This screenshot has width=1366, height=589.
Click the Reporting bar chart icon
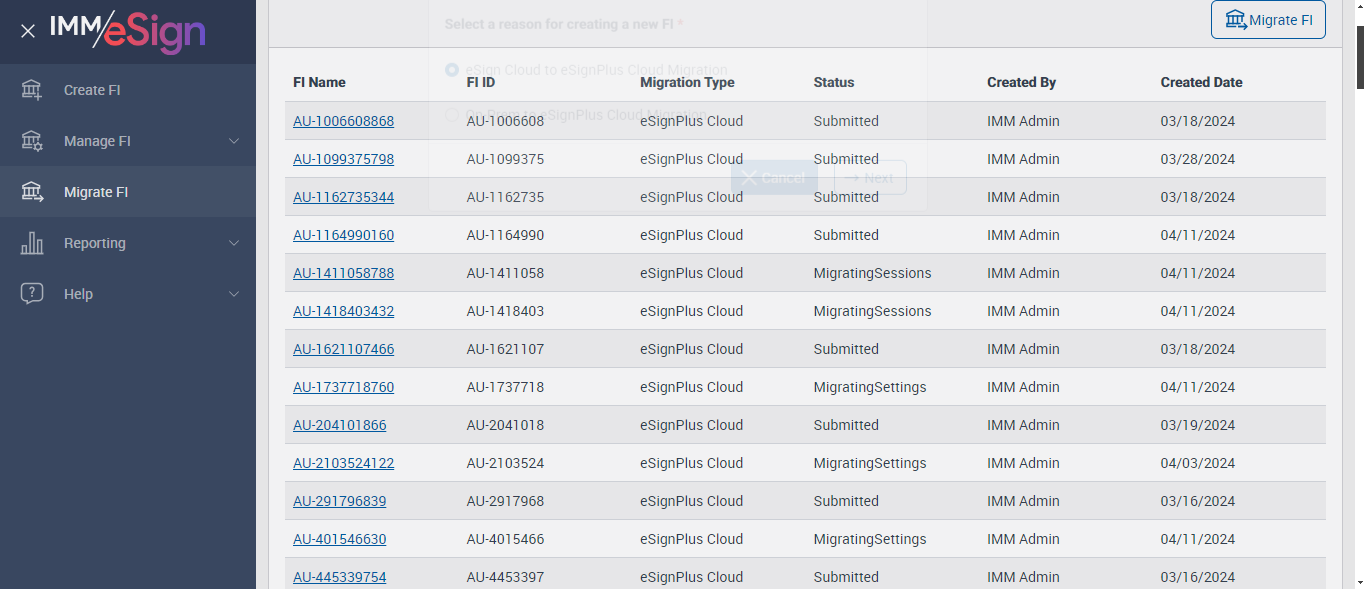pyautogui.click(x=32, y=243)
